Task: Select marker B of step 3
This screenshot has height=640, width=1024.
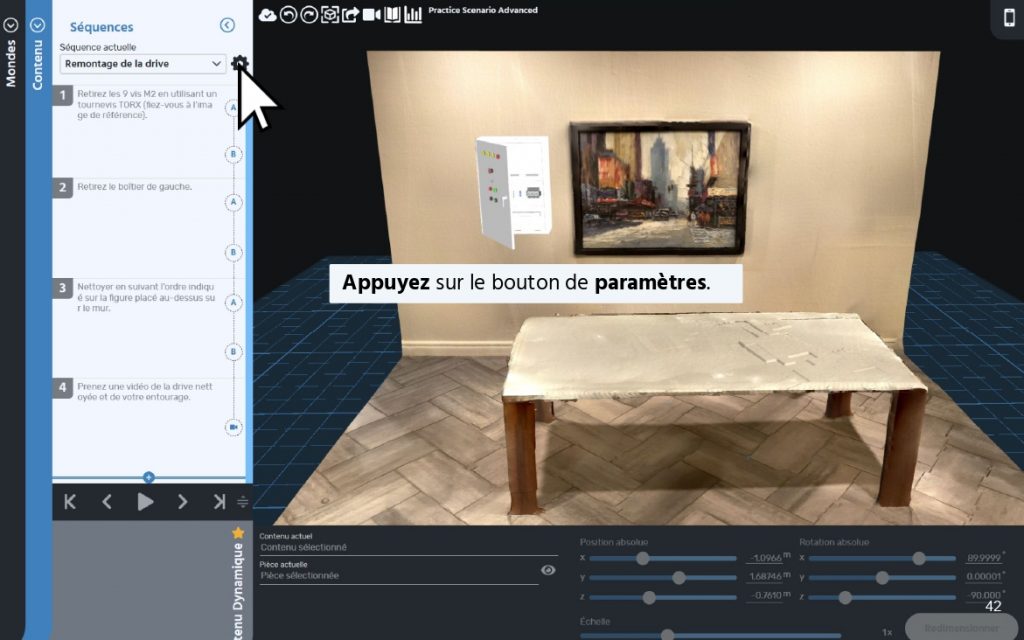Action: pos(234,353)
